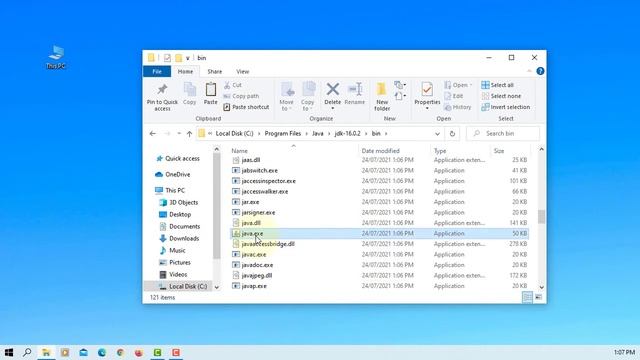Switch to the Share ribbon tab
640x360 pixels.
pos(215,71)
